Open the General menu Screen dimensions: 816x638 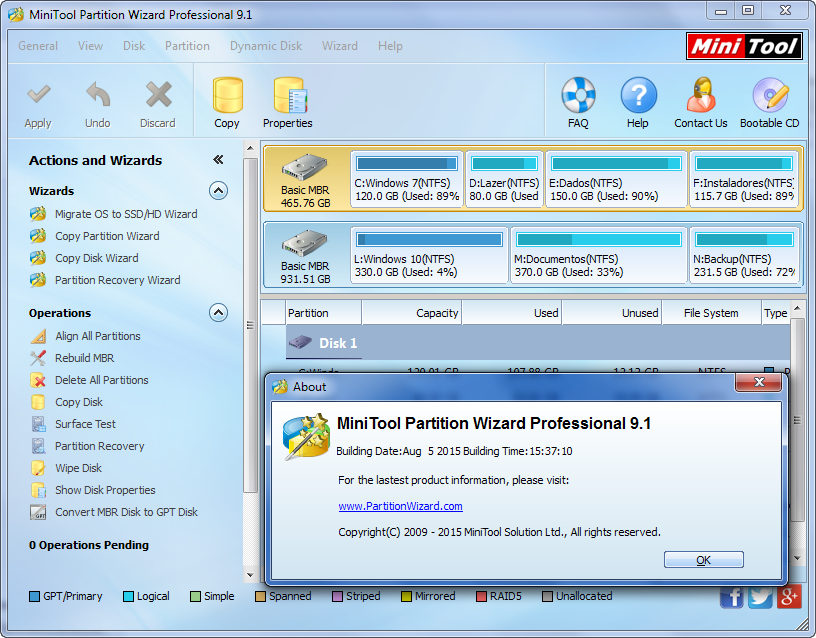[x=38, y=46]
